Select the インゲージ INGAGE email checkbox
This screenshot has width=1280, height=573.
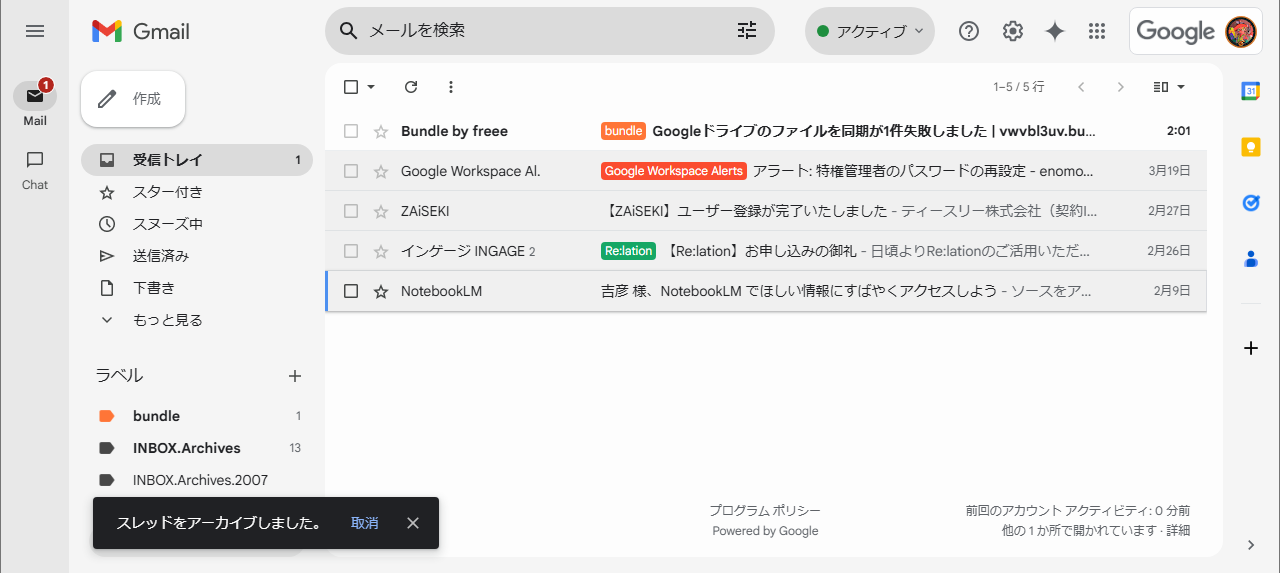tap(351, 251)
